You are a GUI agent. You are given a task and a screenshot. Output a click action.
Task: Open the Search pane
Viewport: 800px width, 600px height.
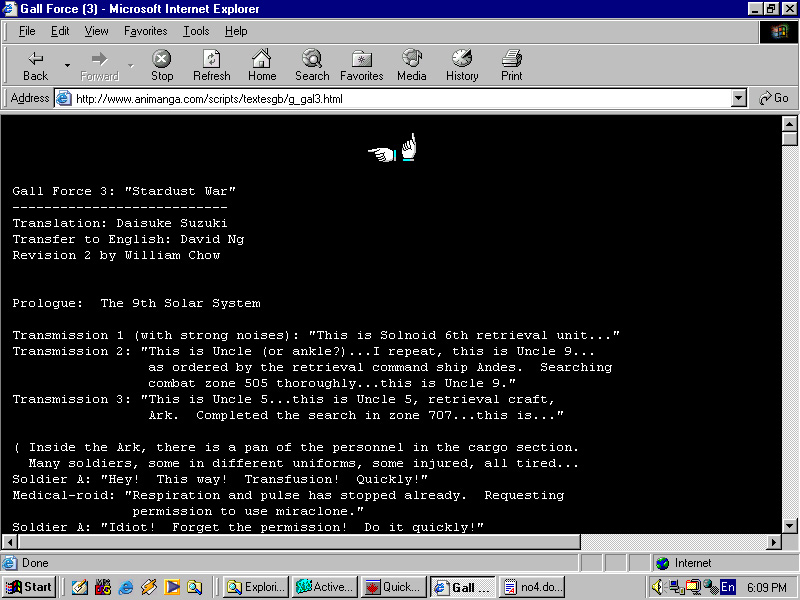point(312,65)
